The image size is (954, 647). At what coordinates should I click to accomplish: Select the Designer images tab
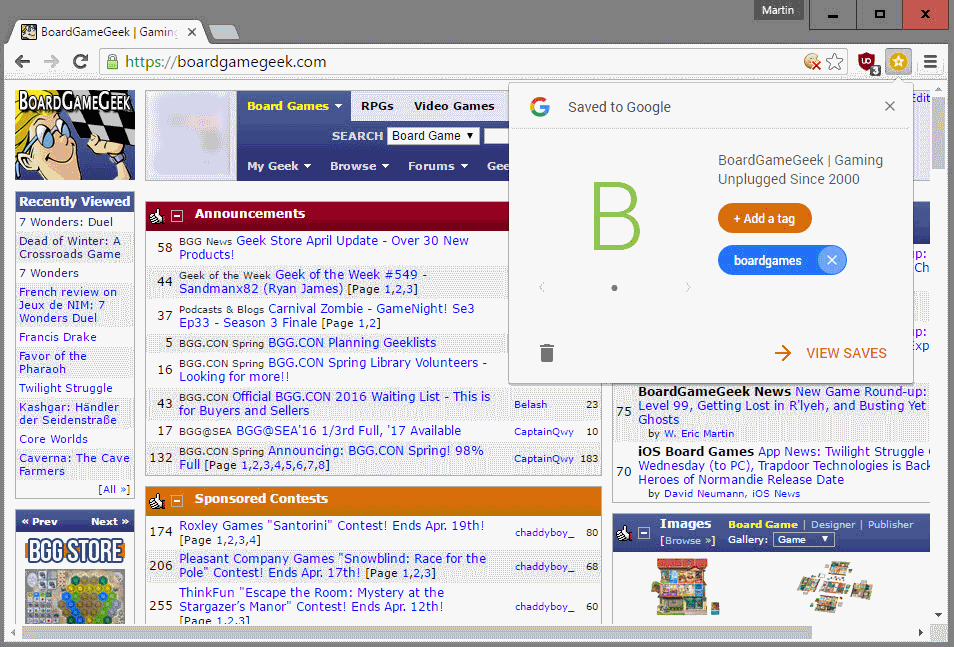(x=833, y=524)
